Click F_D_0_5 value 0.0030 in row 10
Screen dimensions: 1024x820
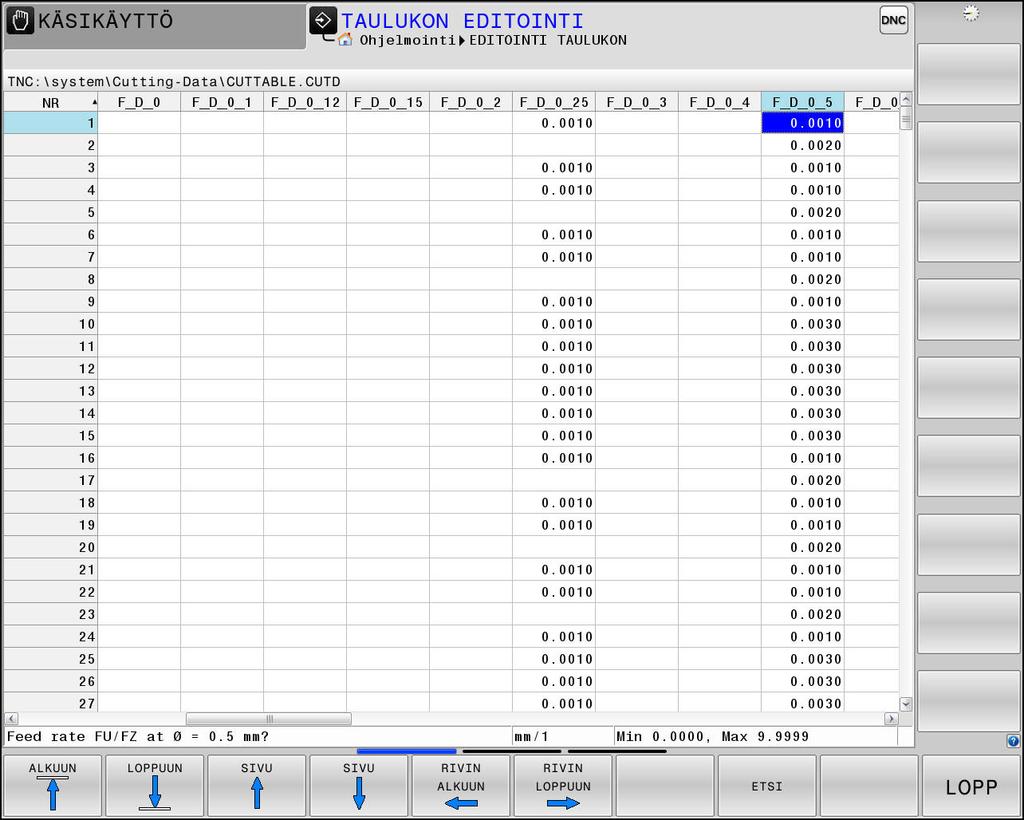click(x=803, y=324)
